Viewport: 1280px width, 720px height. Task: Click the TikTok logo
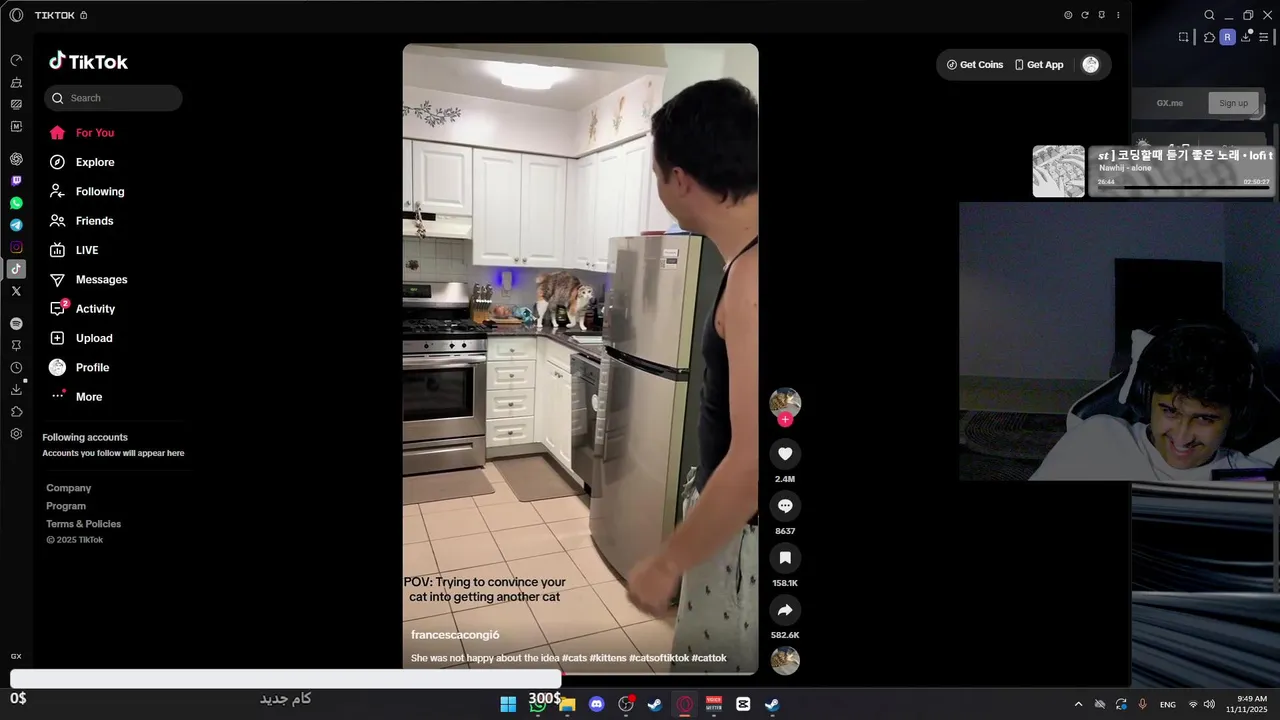click(x=89, y=61)
